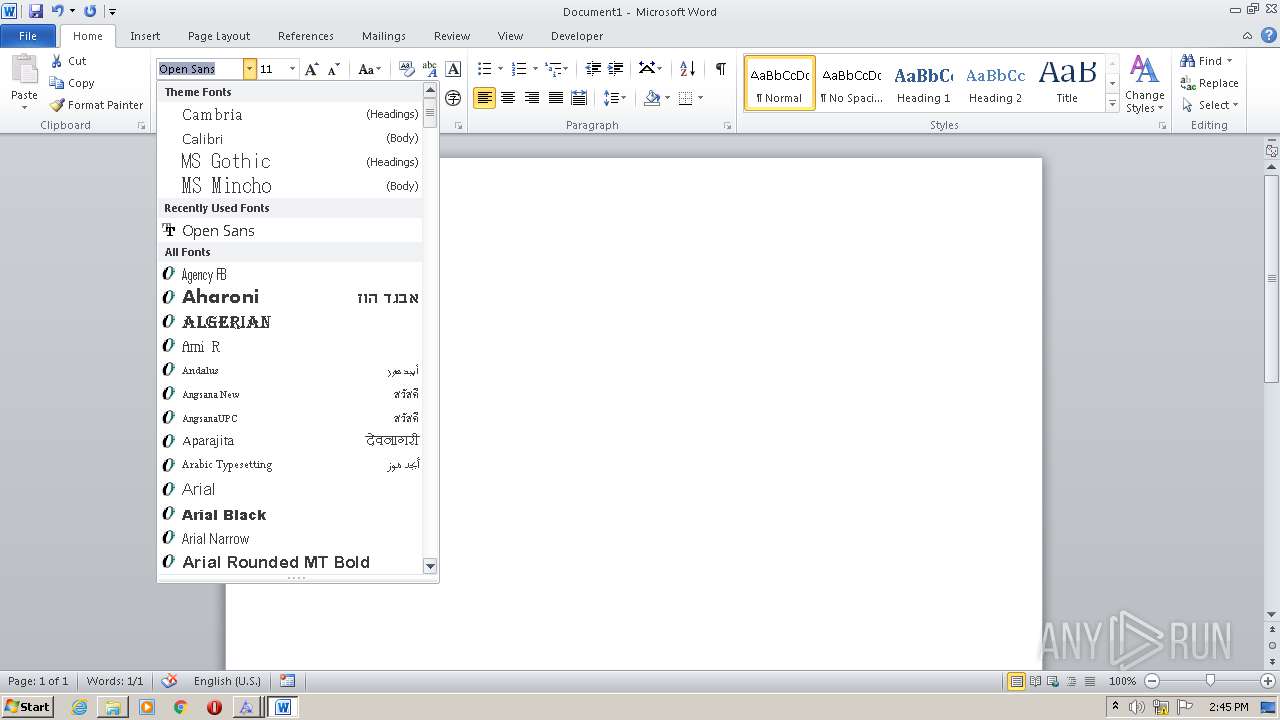Open the Select dropdown in Editing
The width and height of the screenshot is (1280, 720).
tap(1210, 105)
